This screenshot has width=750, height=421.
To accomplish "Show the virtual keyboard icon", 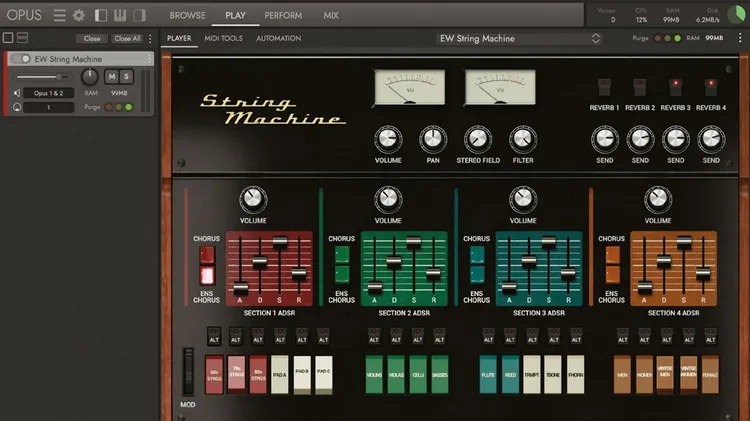I will 120,15.
